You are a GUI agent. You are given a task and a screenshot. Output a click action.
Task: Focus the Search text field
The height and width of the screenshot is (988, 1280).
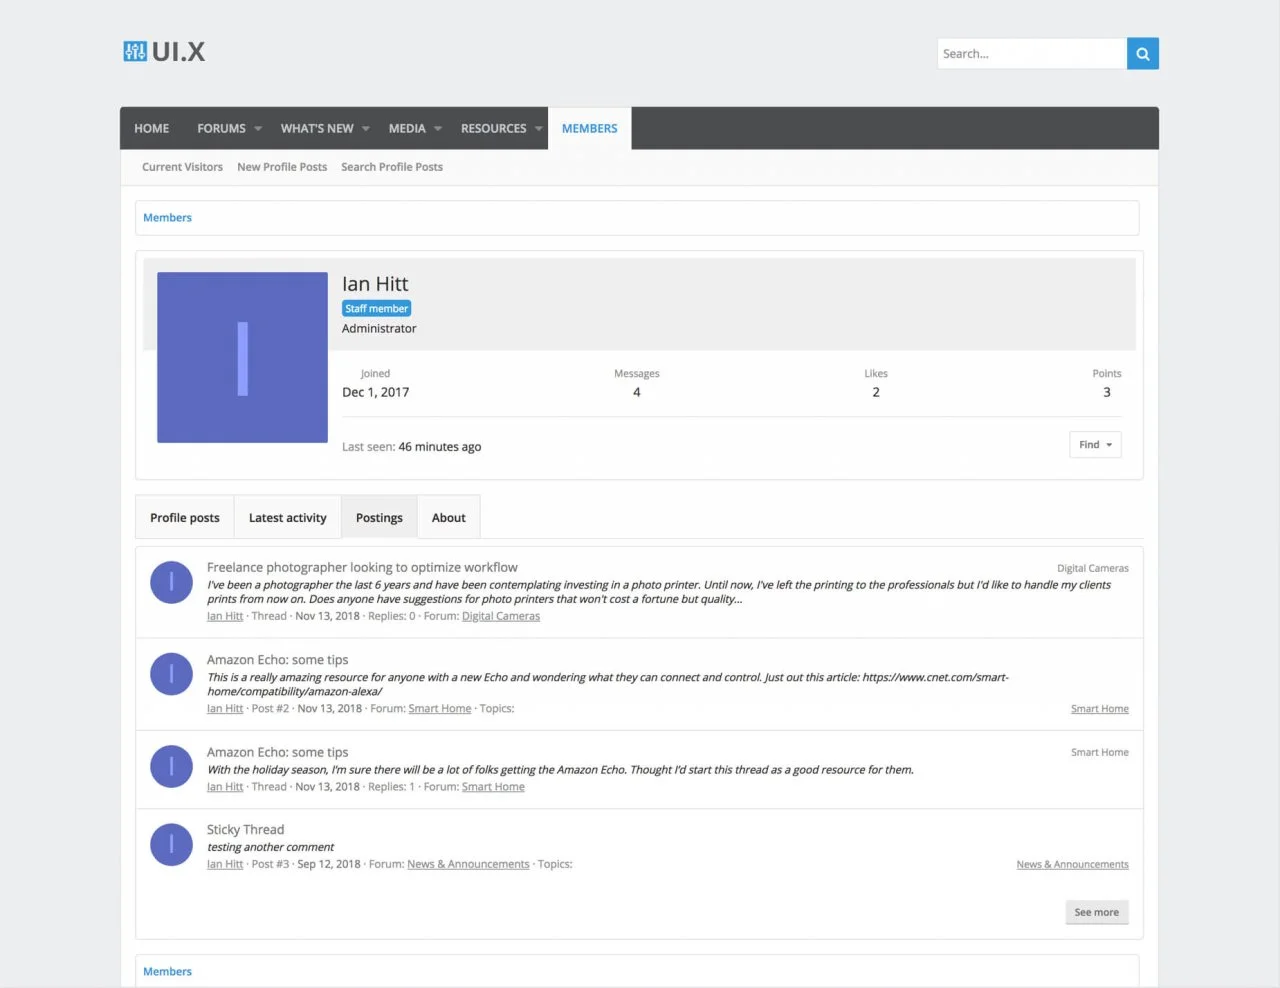coord(1031,54)
